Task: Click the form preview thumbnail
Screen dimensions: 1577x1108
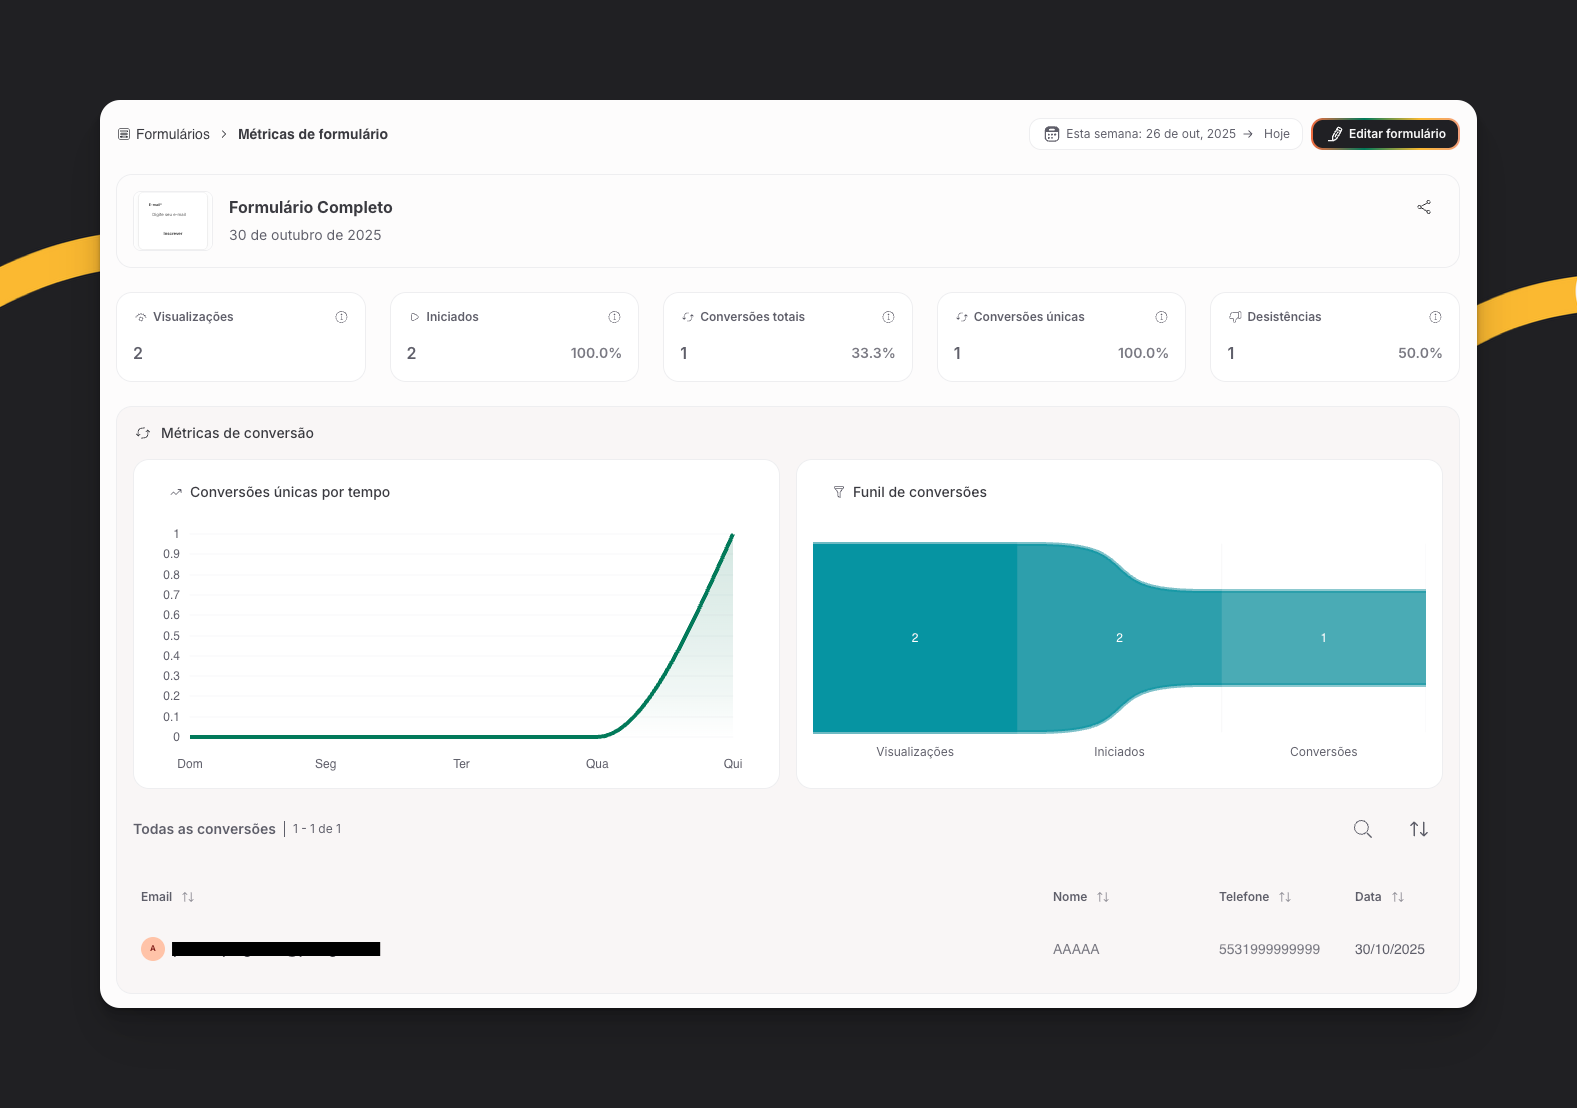Action: pos(173,221)
